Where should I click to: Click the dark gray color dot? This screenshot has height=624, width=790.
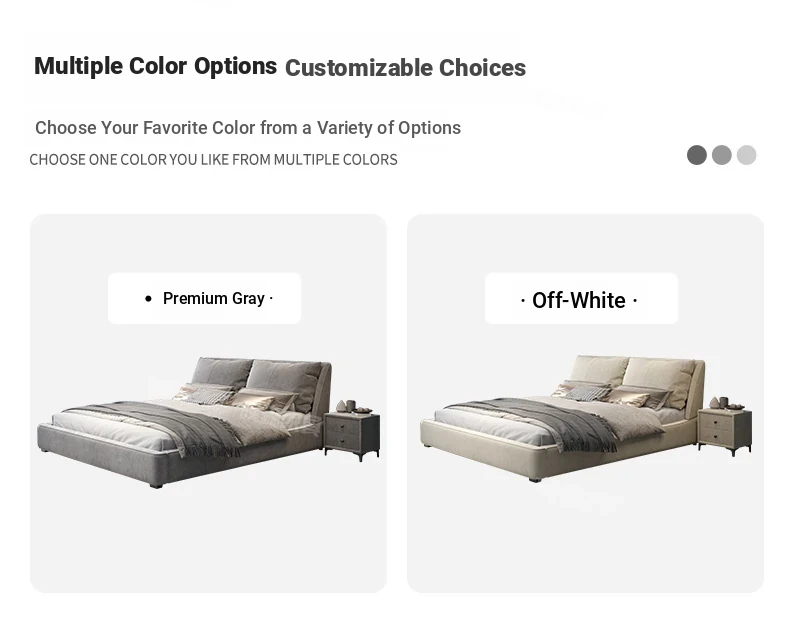pyautogui.click(x=697, y=155)
